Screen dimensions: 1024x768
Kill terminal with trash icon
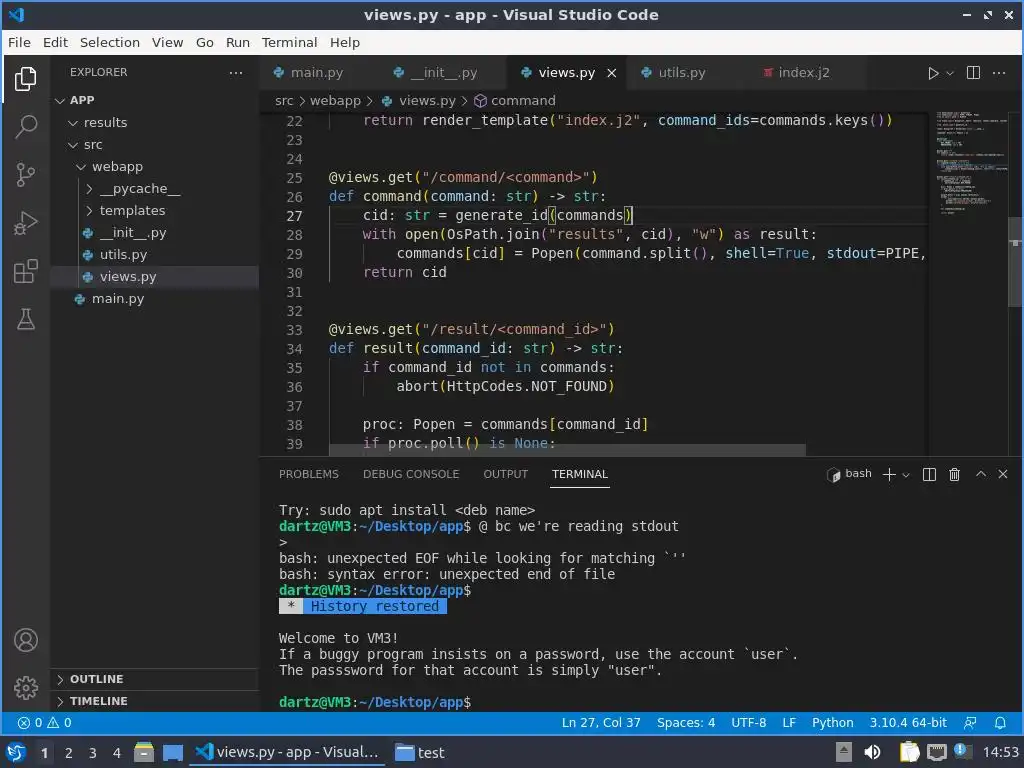(x=955, y=475)
